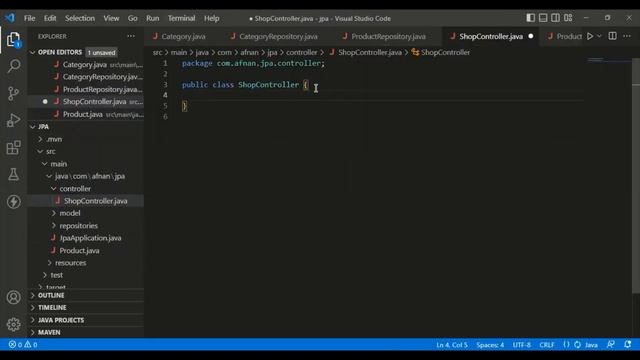Click the feedback icon in status bar
This screenshot has width=640, height=360.
(x=611, y=344)
